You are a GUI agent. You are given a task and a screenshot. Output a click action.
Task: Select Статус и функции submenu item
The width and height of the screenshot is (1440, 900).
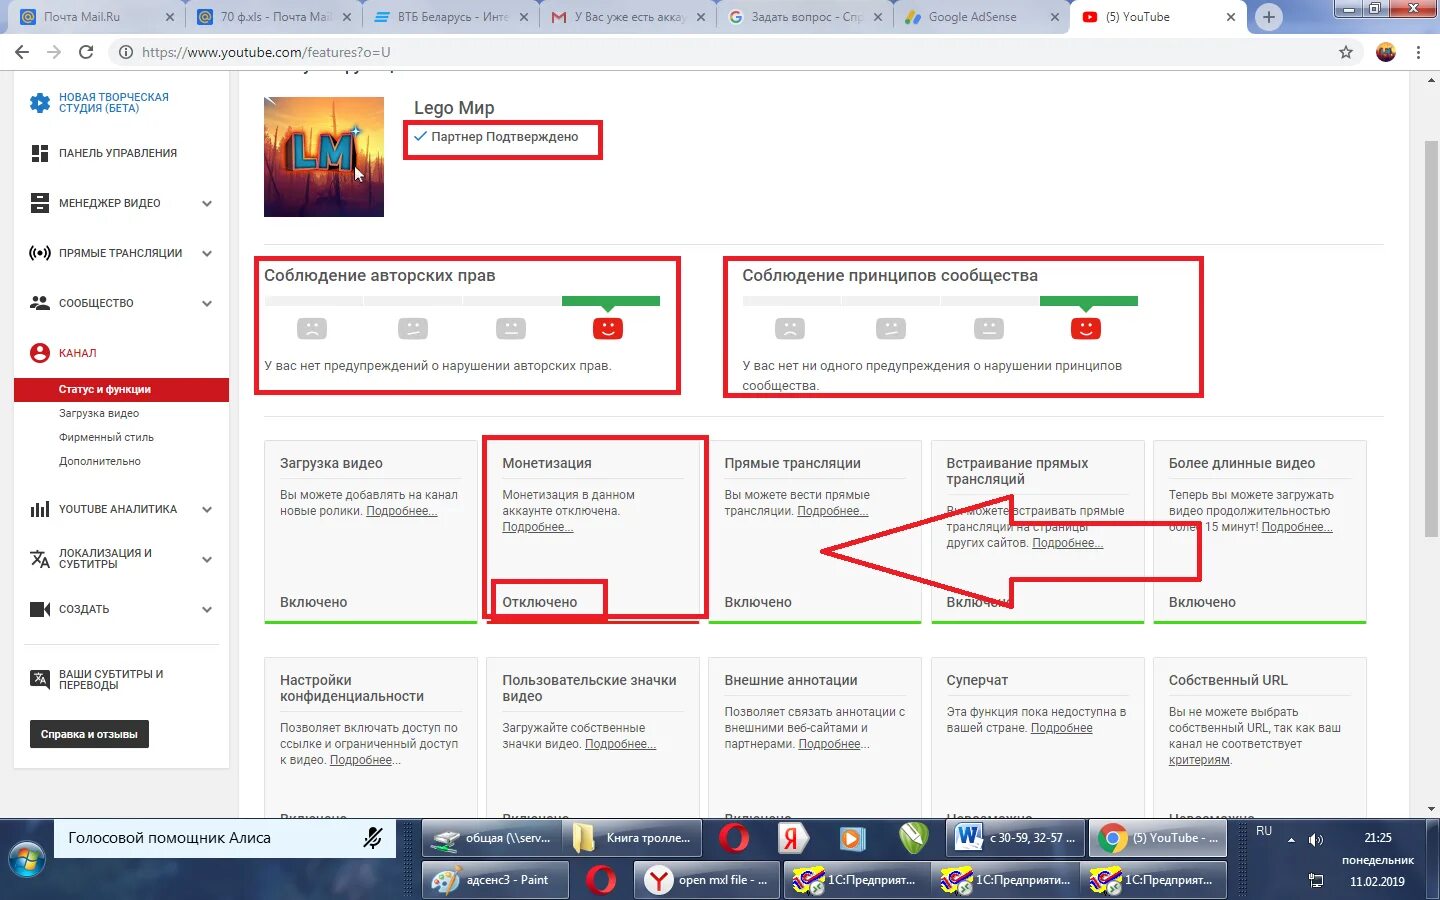click(x=121, y=389)
